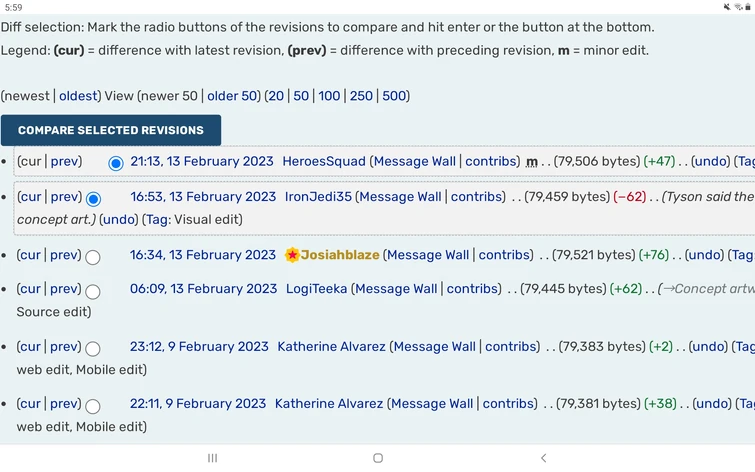Select the 22:11, 9 February 2023 revision radio
The width and height of the screenshot is (755, 472).
tap(93, 406)
